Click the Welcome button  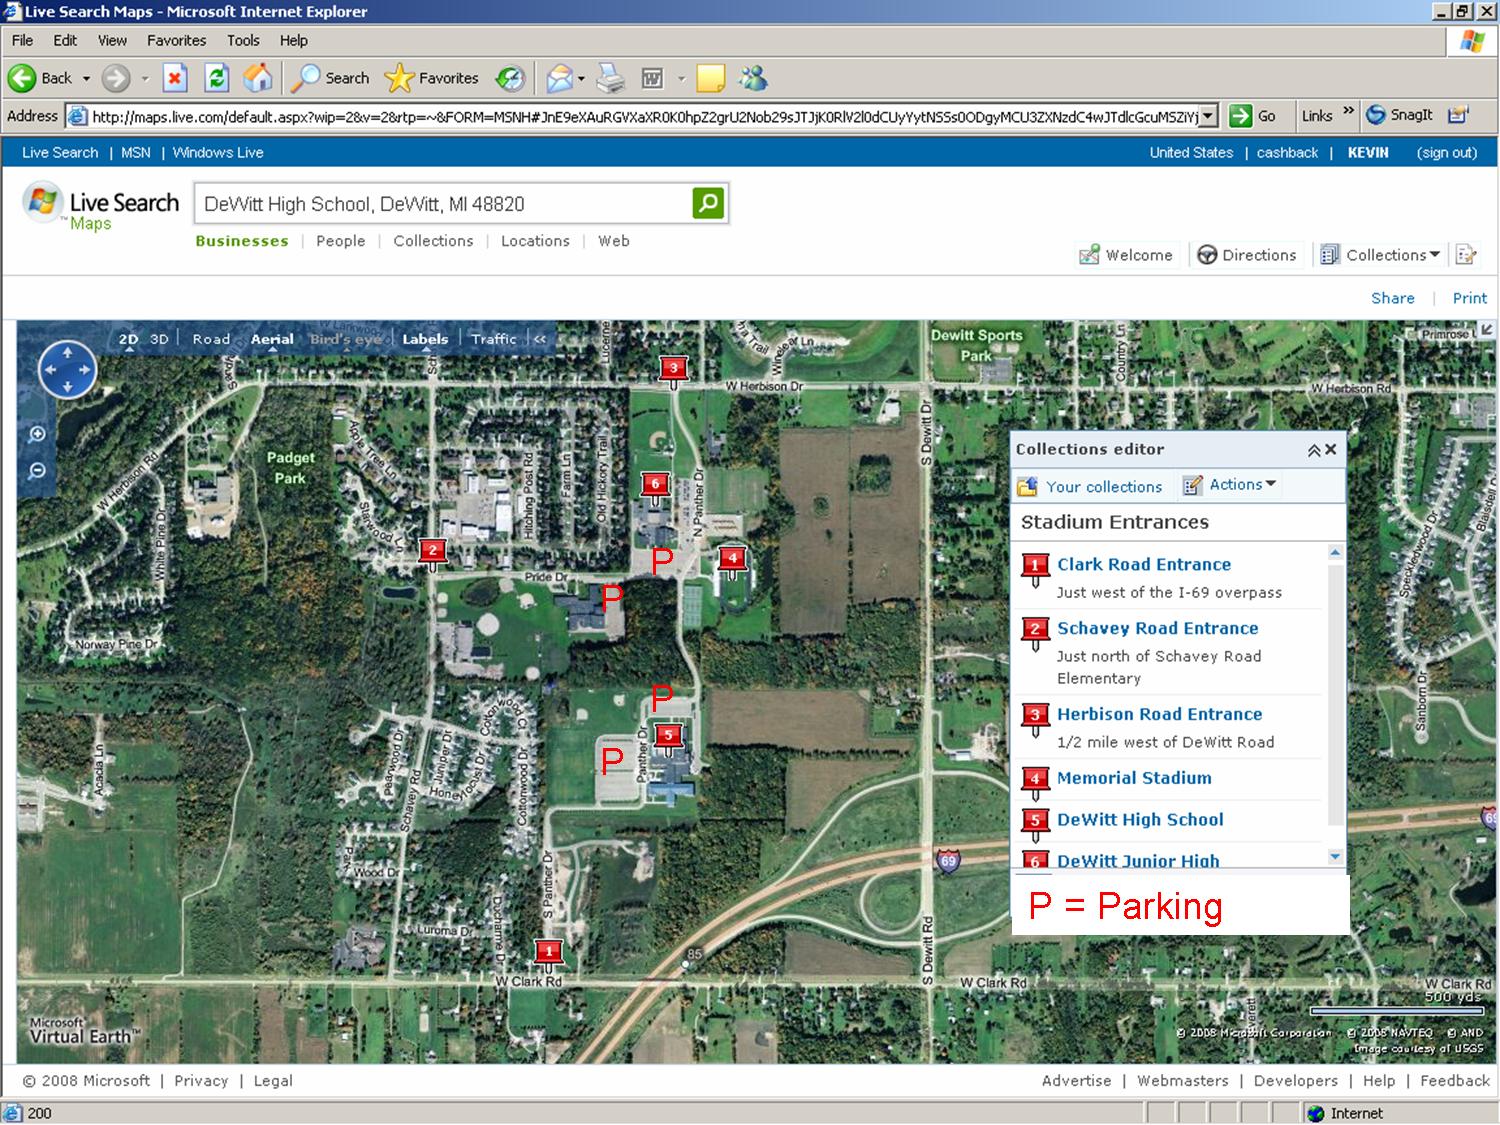tap(1126, 255)
